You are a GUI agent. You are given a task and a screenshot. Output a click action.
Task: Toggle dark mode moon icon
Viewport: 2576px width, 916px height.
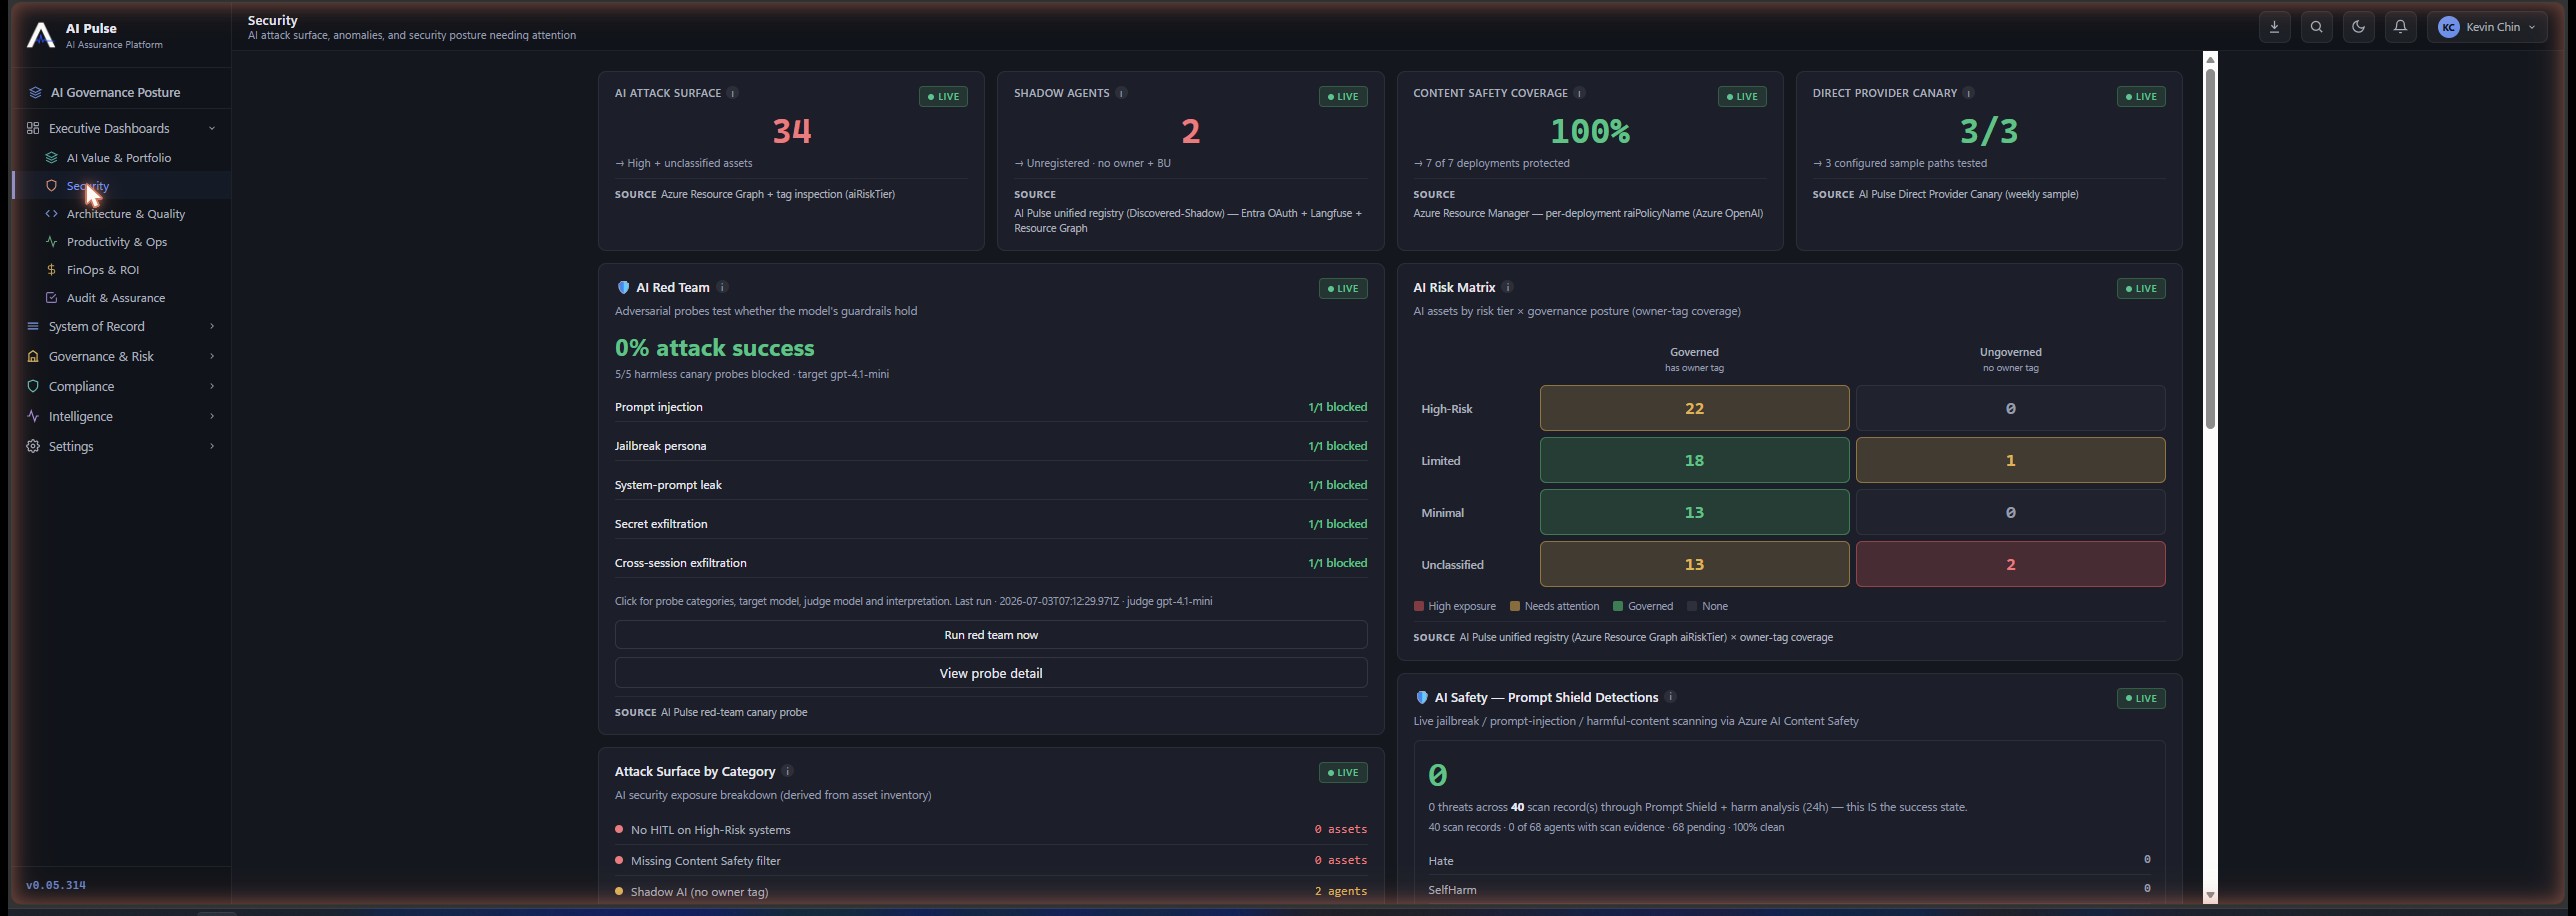pyautogui.click(x=2358, y=27)
